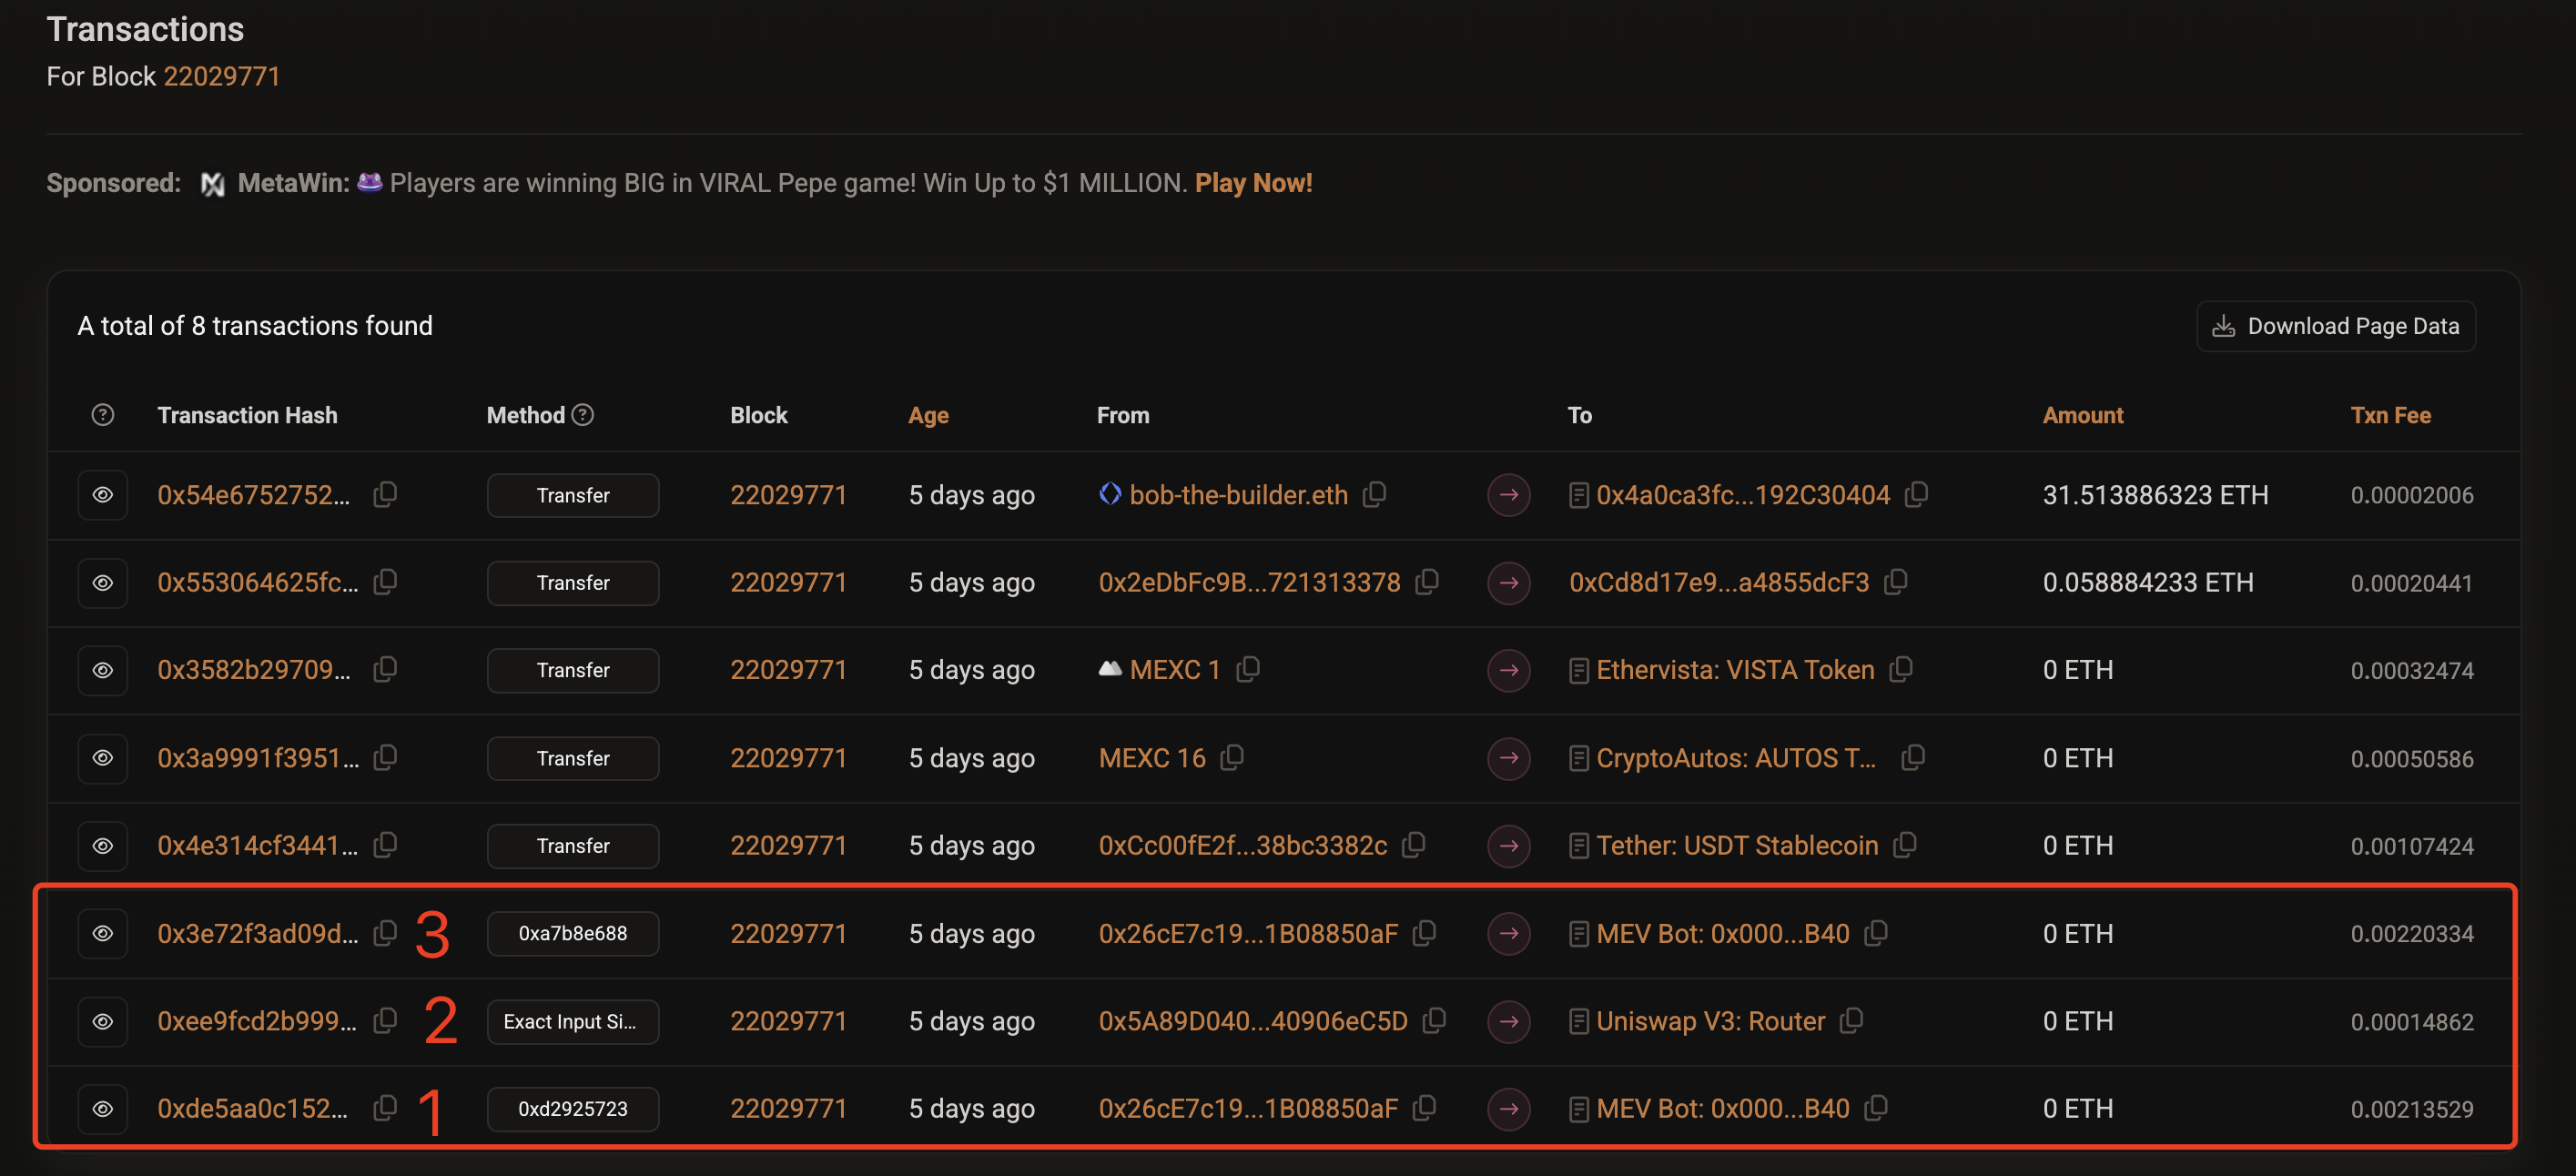Open Tether: USDT Stablecoin contract page
The width and height of the screenshot is (2576, 1176).
tap(1737, 846)
